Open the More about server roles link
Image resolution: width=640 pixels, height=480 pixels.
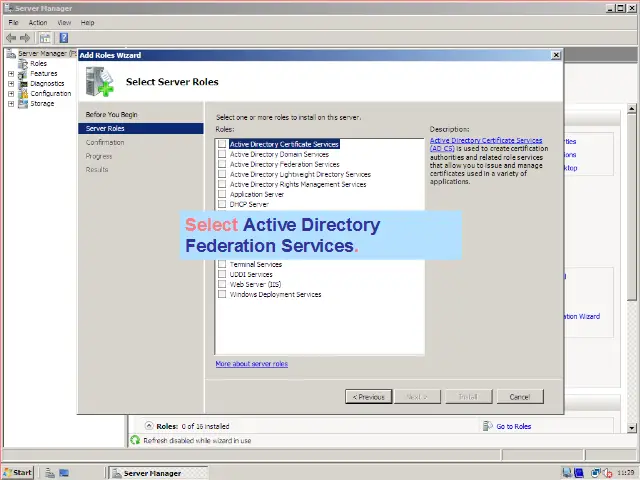[x=251, y=363]
